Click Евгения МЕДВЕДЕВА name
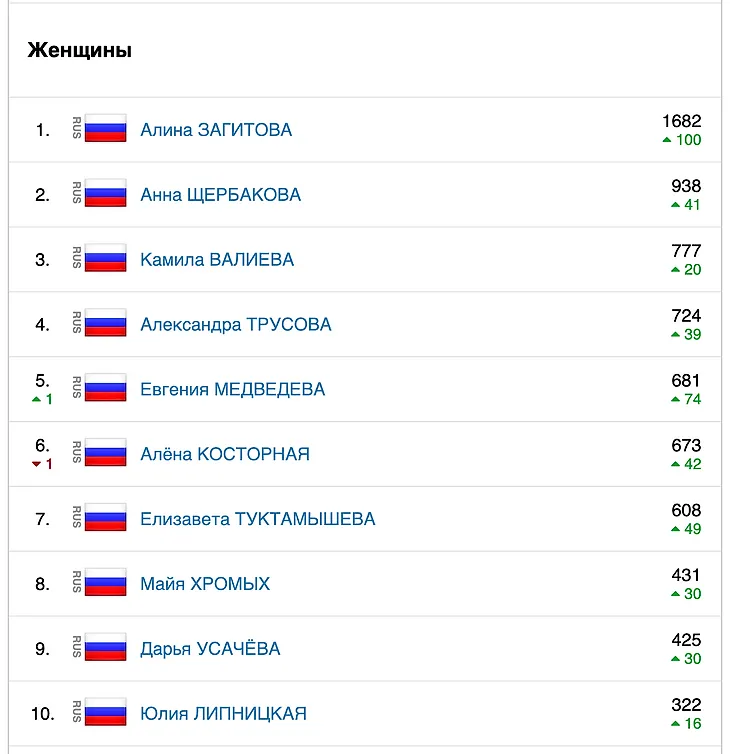Viewport: 730px width, 754px height. click(x=232, y=389)
